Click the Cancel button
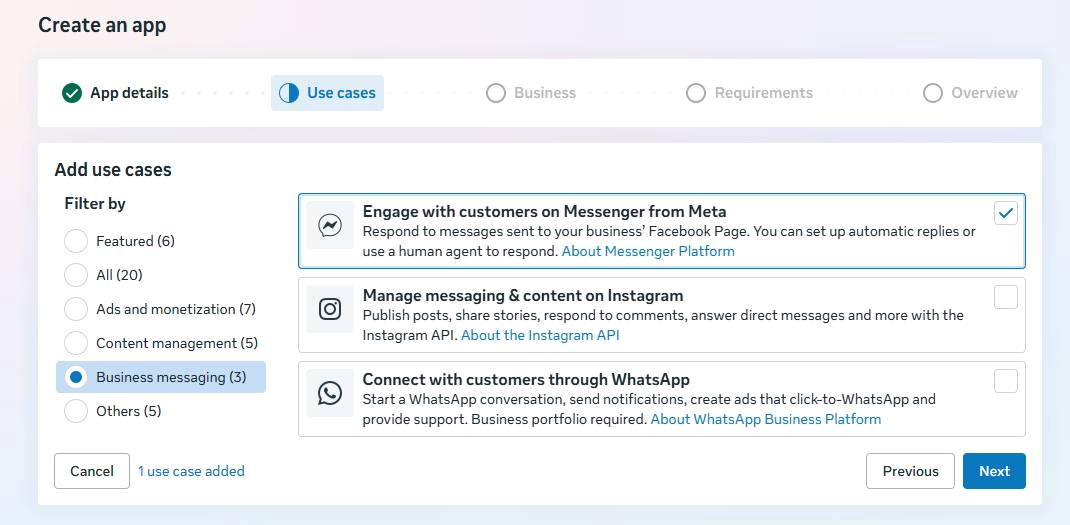1070x525 pixels. point(92,471)
